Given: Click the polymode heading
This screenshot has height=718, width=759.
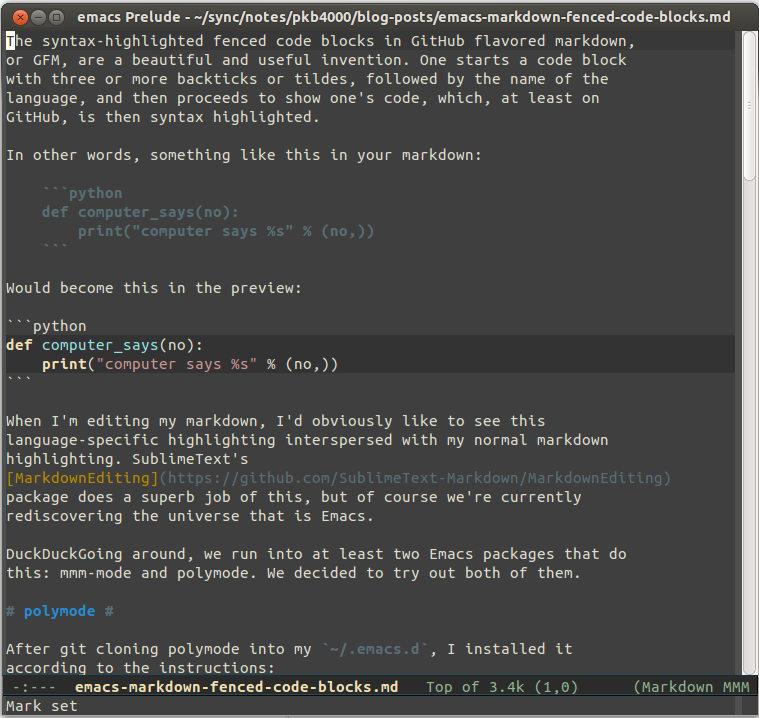Looking at the screenshot, I should tap(60, 611).
